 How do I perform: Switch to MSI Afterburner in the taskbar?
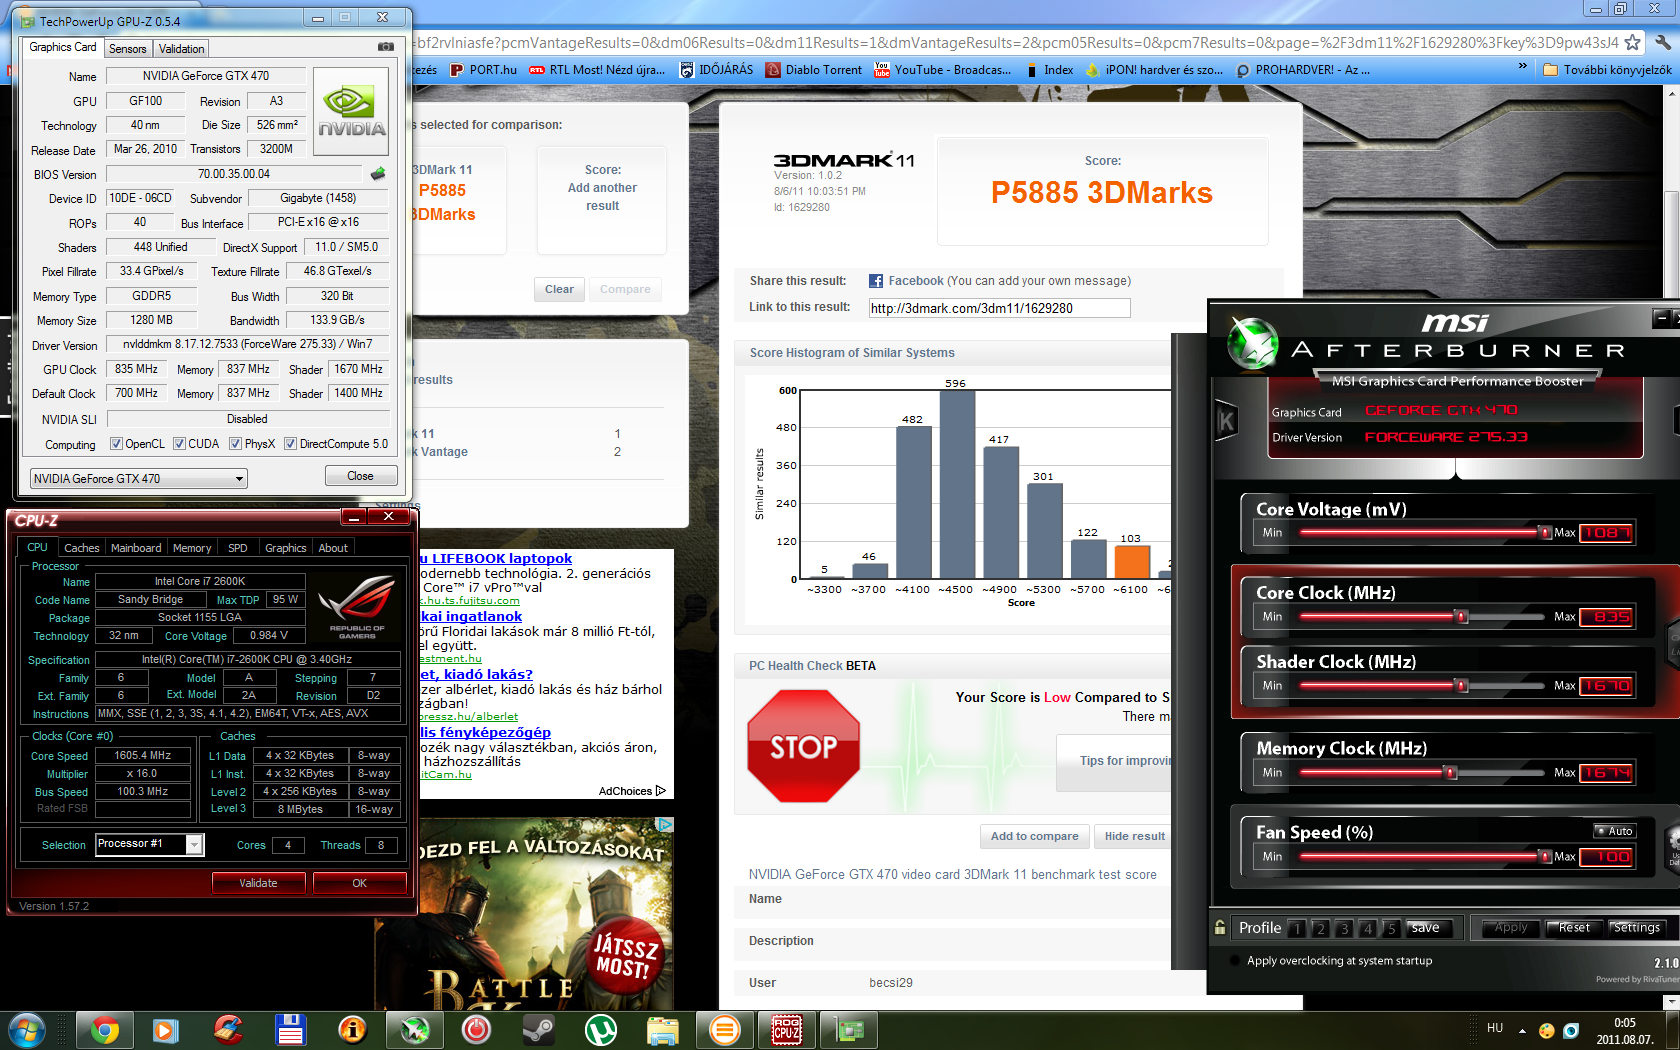pyautogui.click(x=415, y=1029)
